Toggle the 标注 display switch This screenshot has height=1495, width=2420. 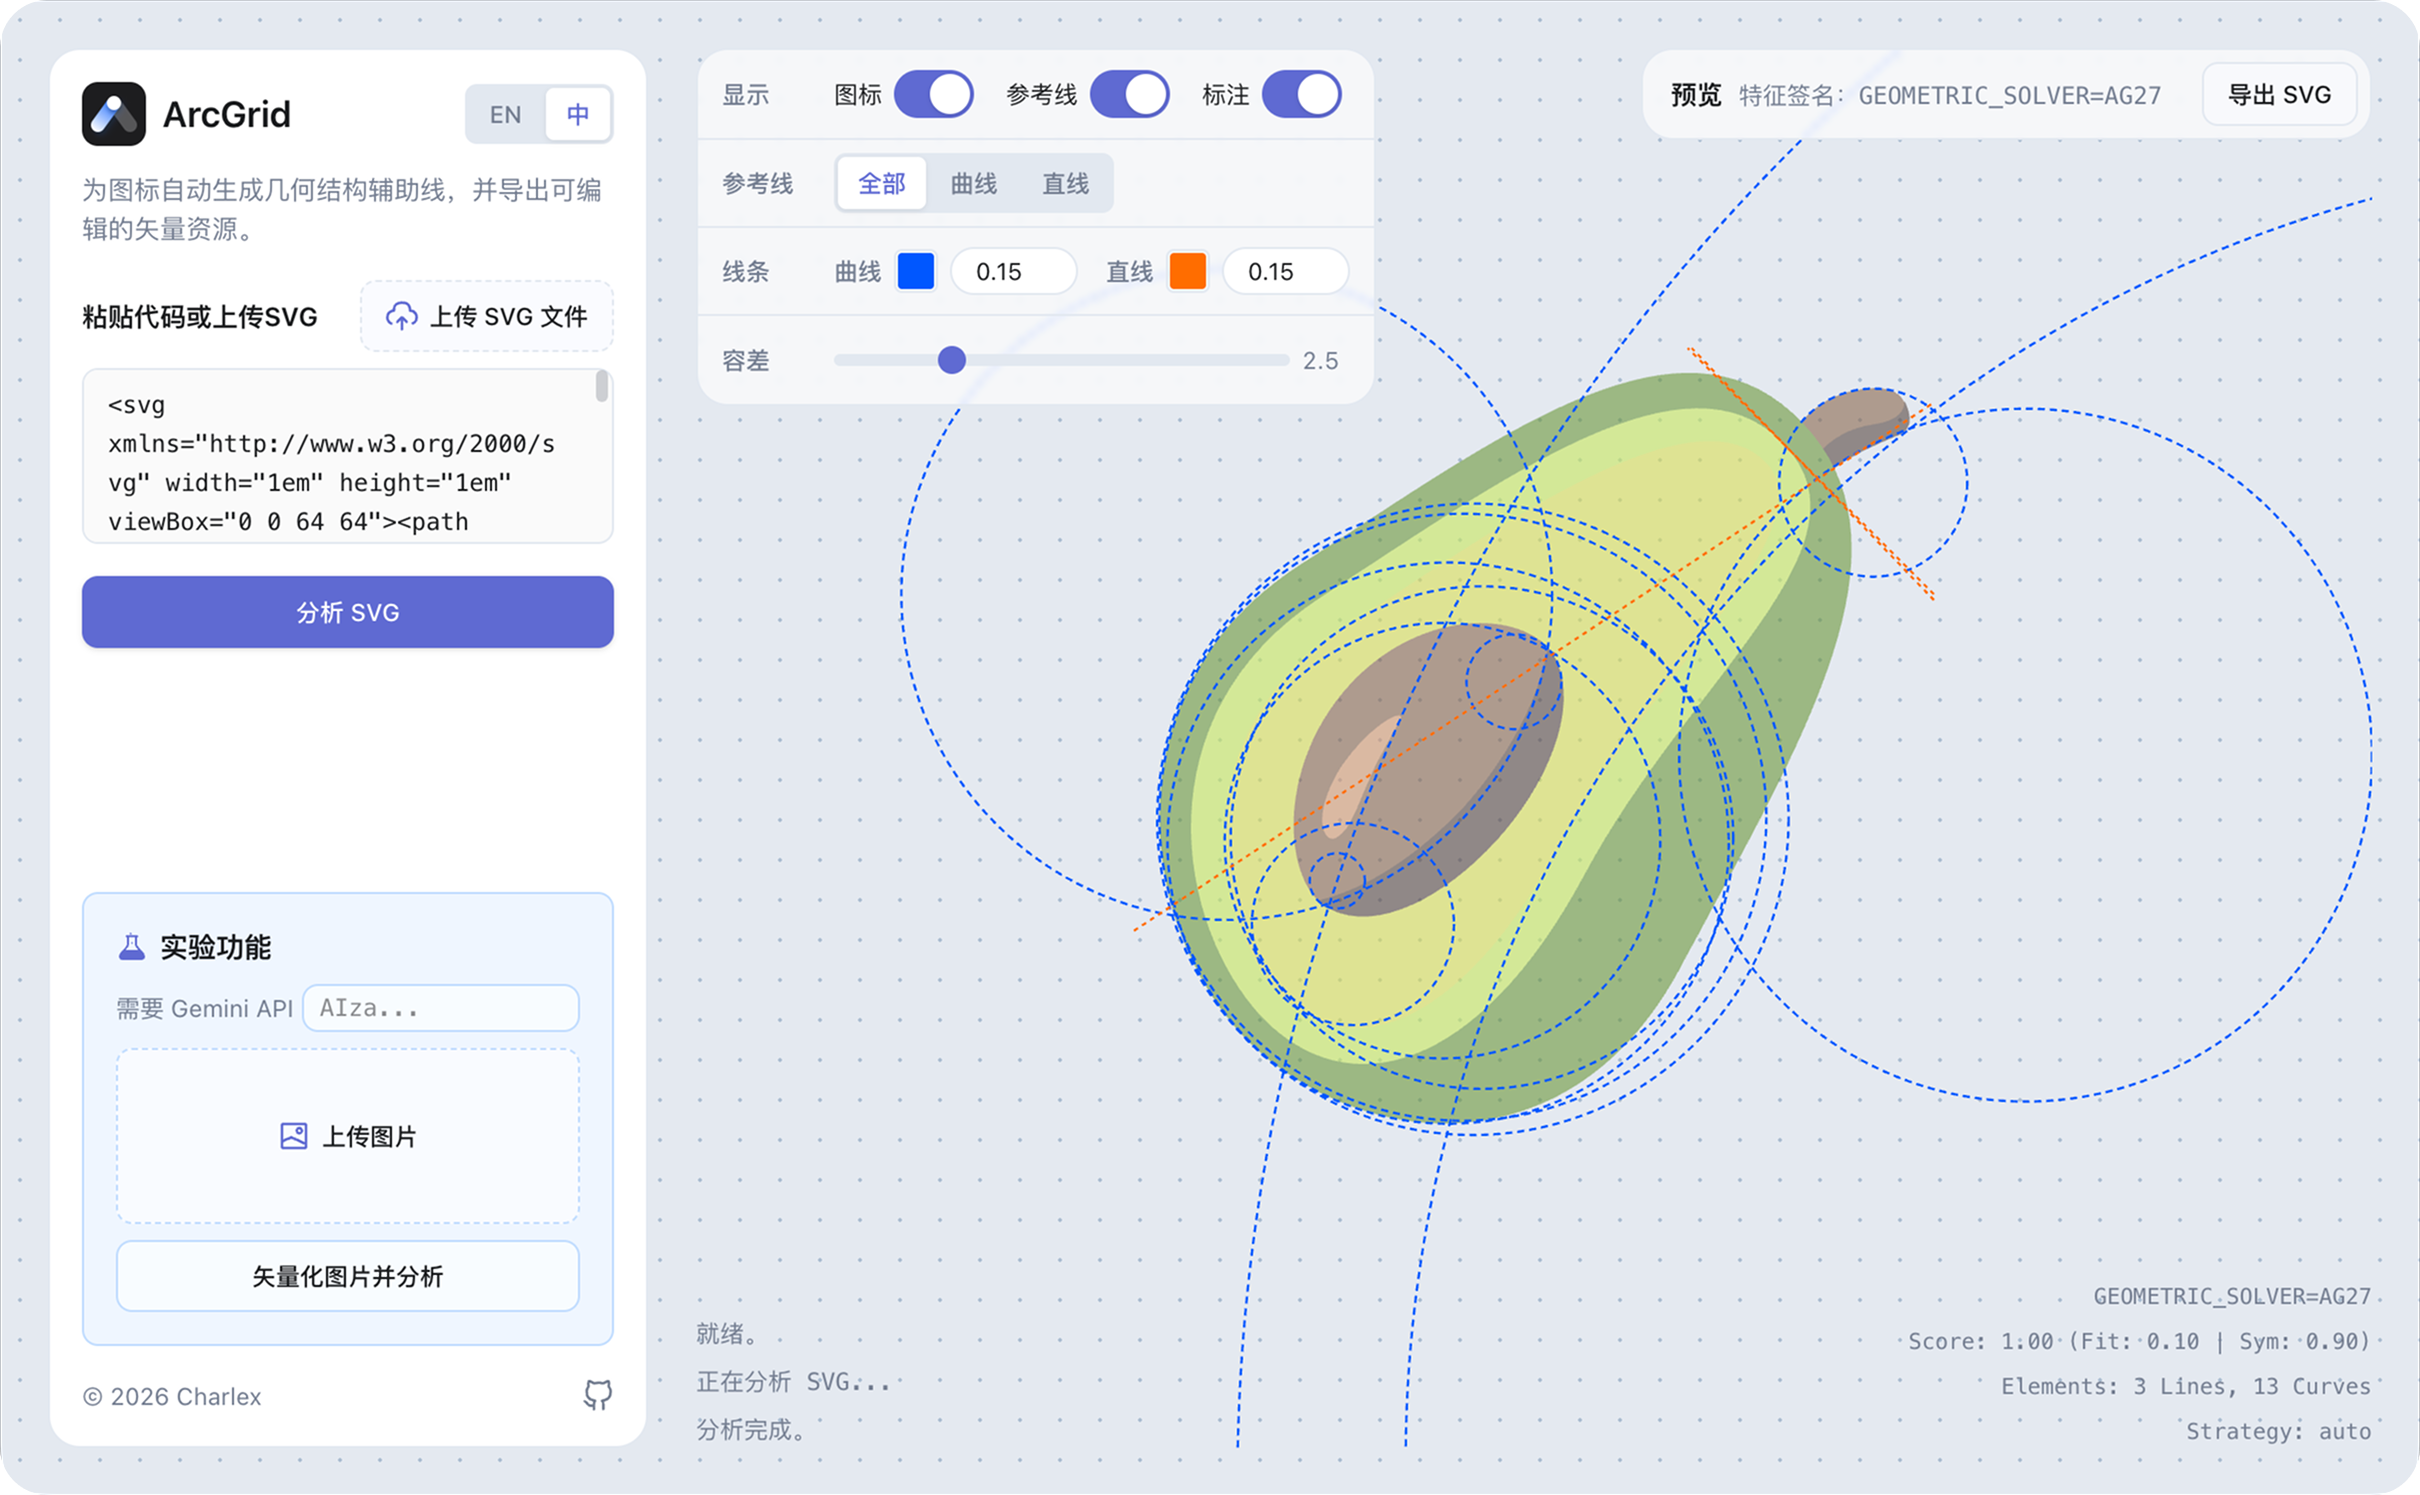(x=1301, y=95)
